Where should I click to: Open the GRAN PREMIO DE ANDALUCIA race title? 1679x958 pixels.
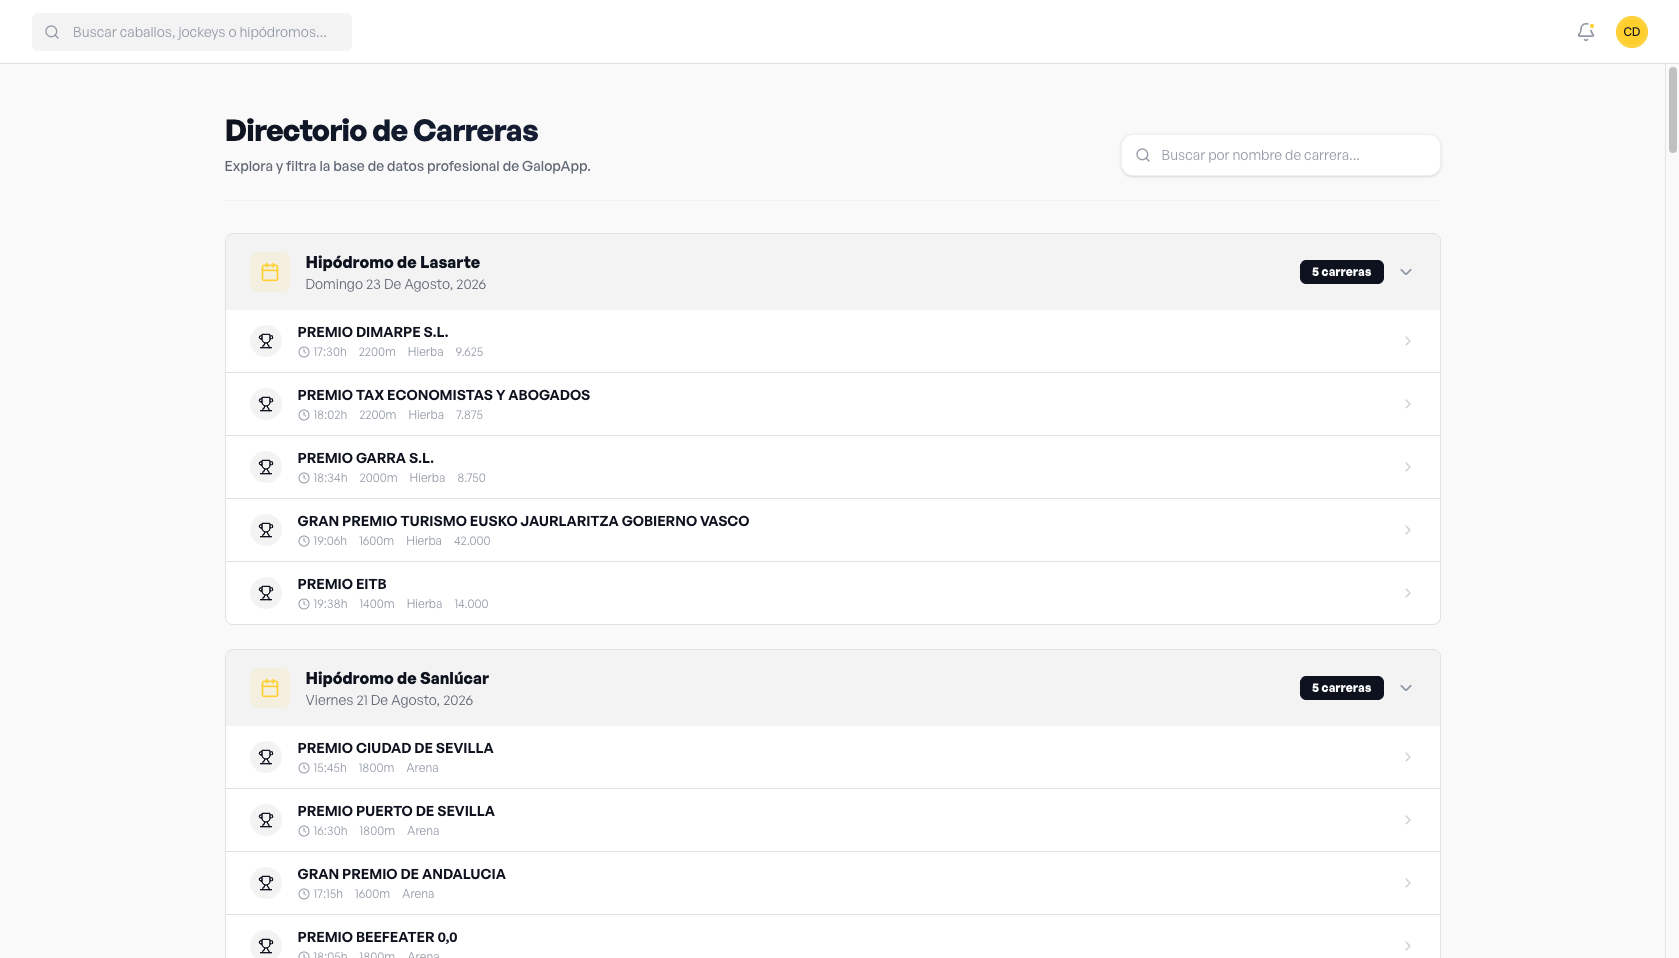click(402, 874)
